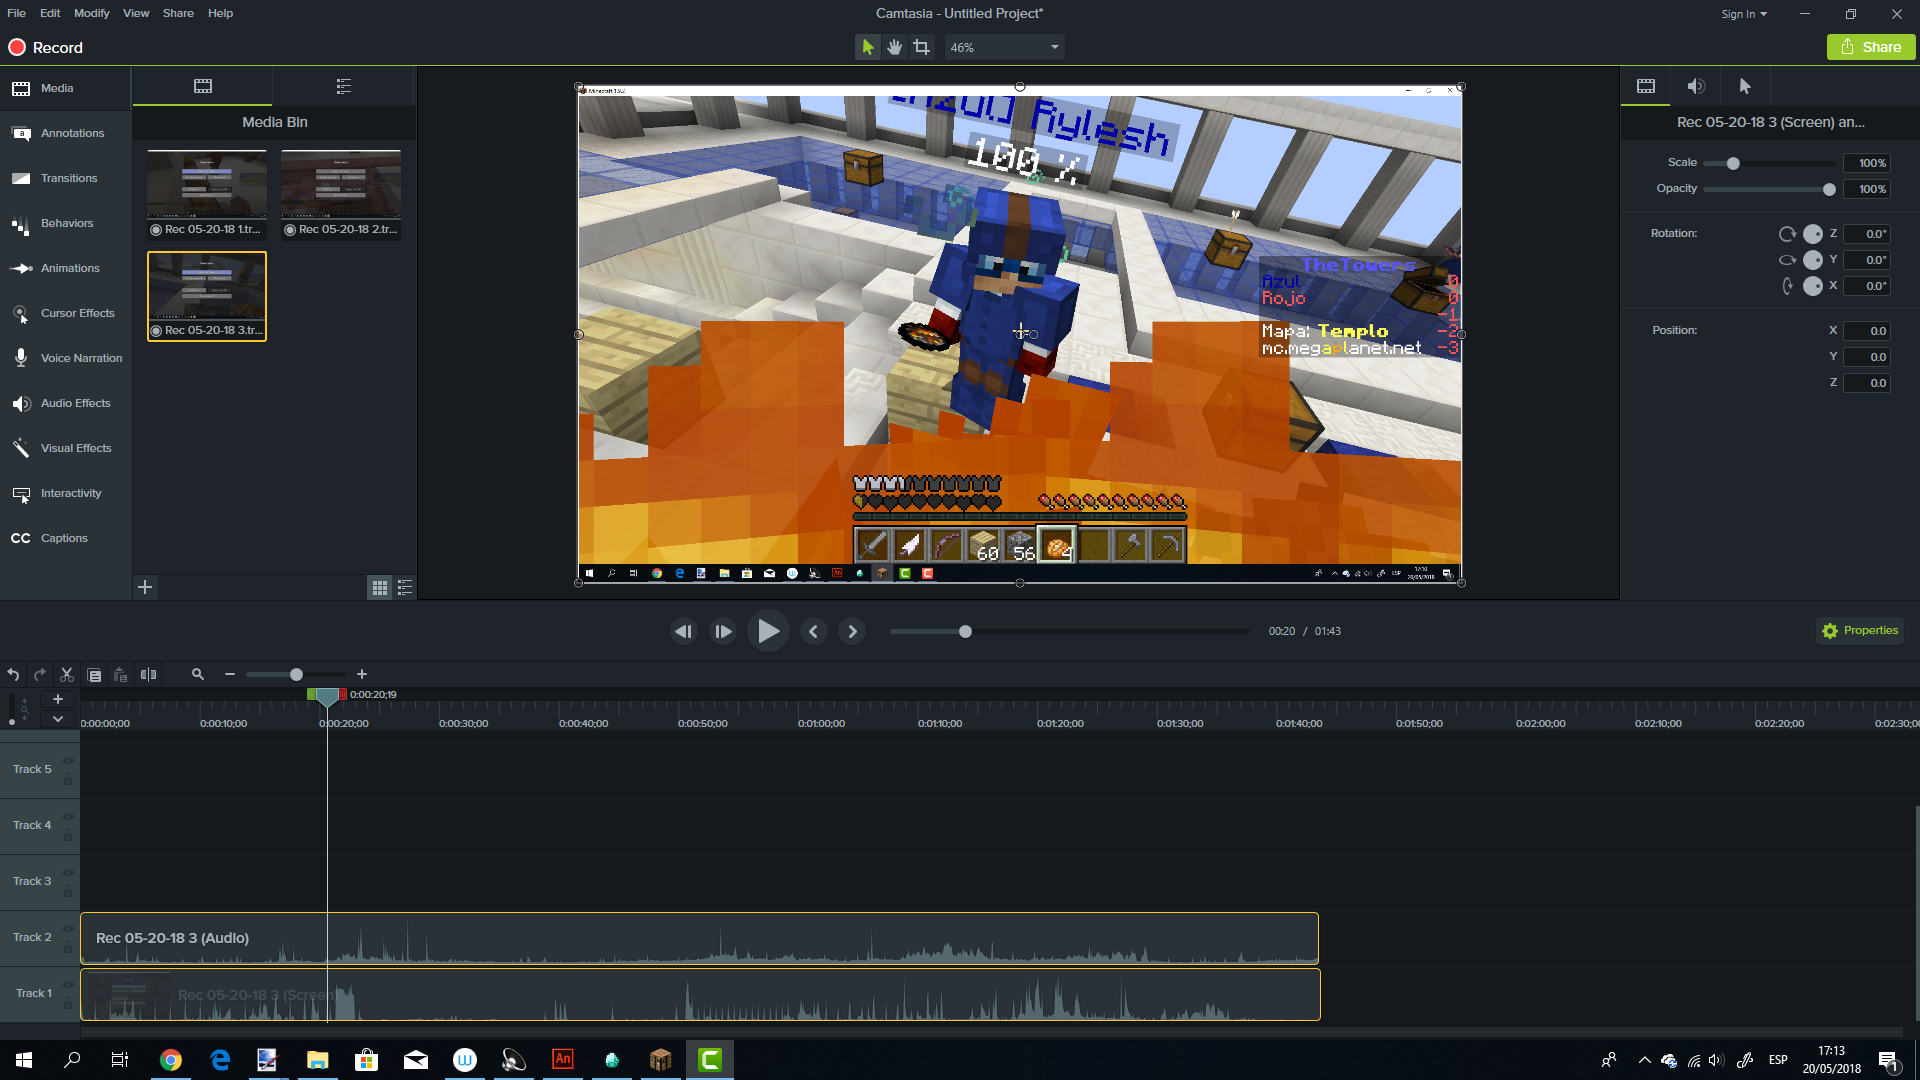Open the File menu
This screenshot has width=1920, height=1080.
click(x=16, y=13)
